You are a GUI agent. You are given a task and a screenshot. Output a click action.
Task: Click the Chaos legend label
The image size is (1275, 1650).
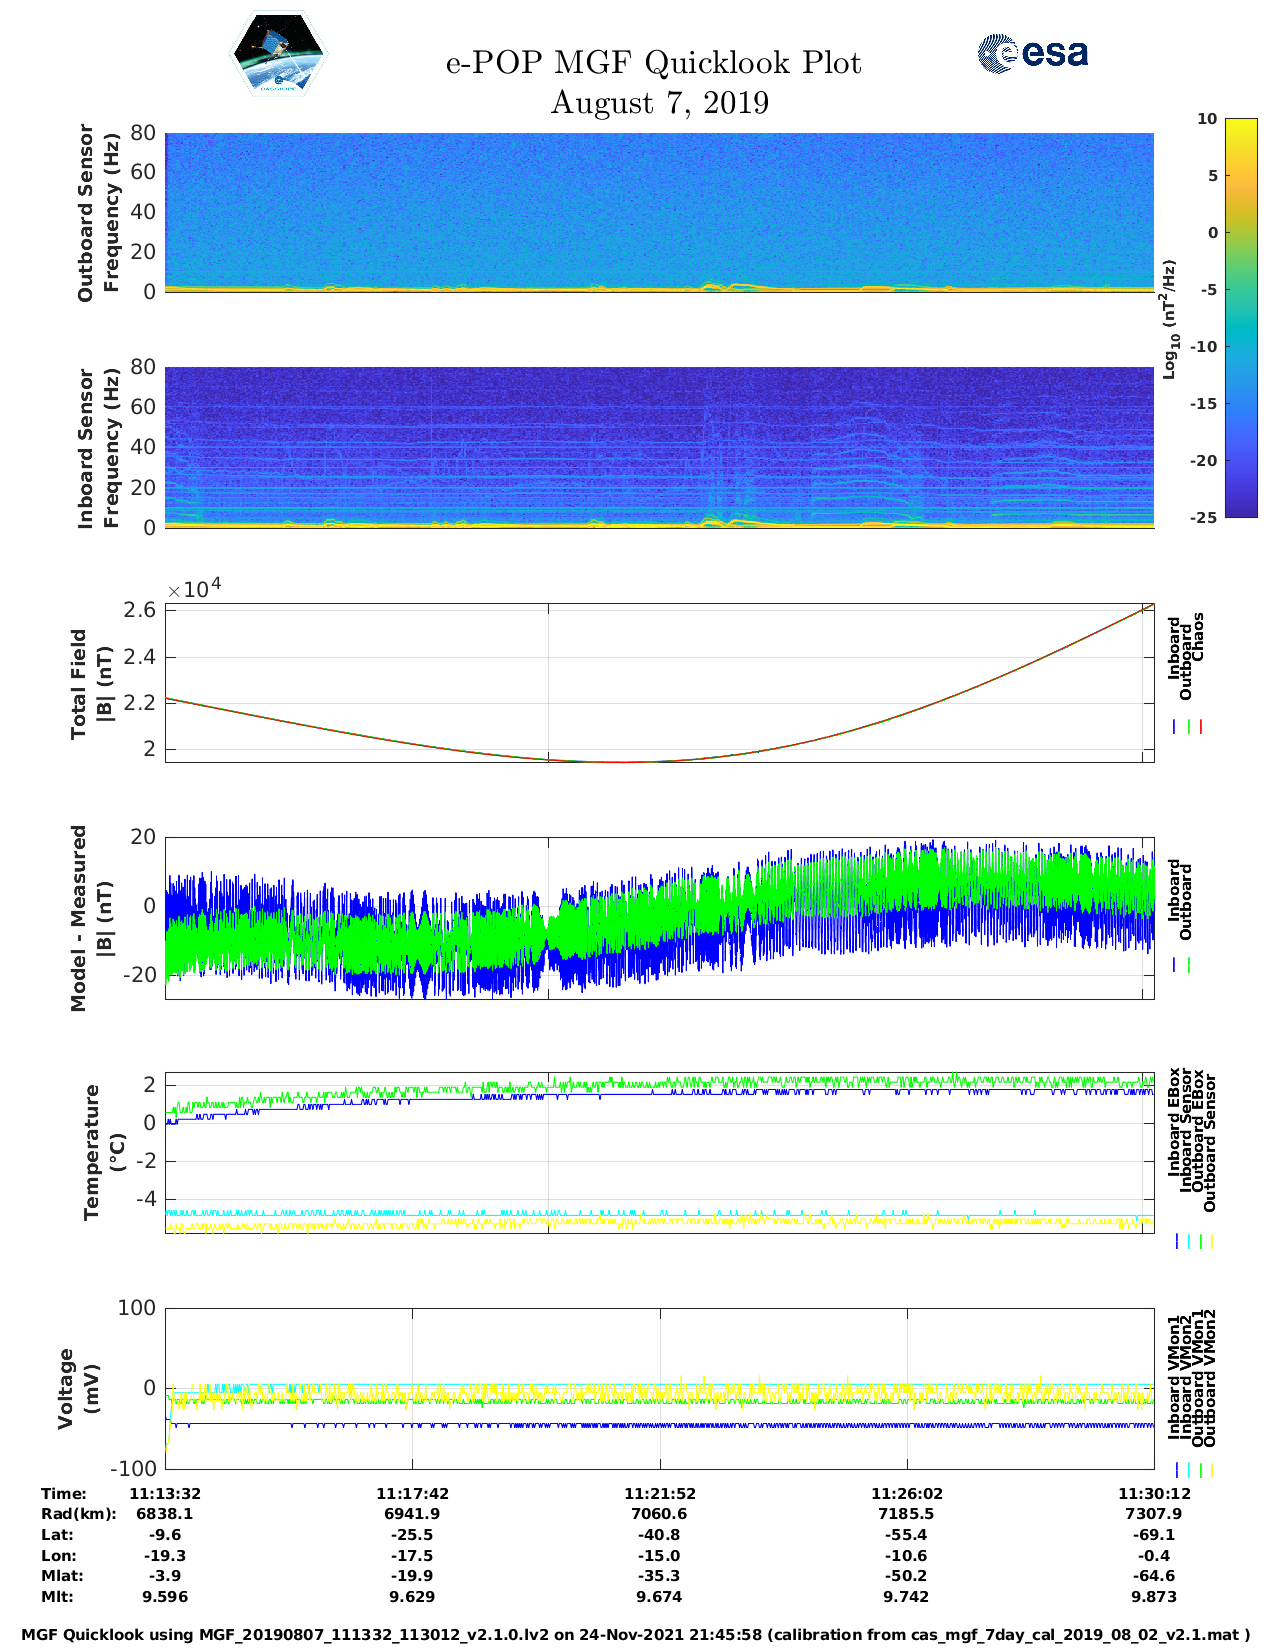pos(1198,637)
